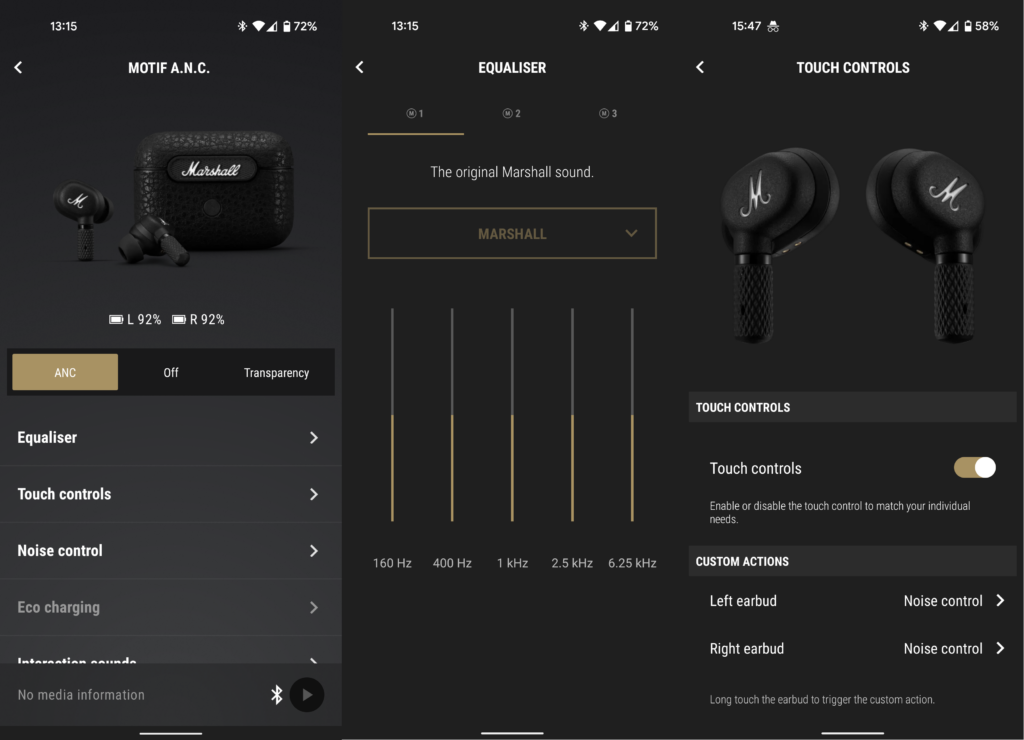Tap the right earbud picture in Touch Controls
1024x740 pixels.
point(925,244)
